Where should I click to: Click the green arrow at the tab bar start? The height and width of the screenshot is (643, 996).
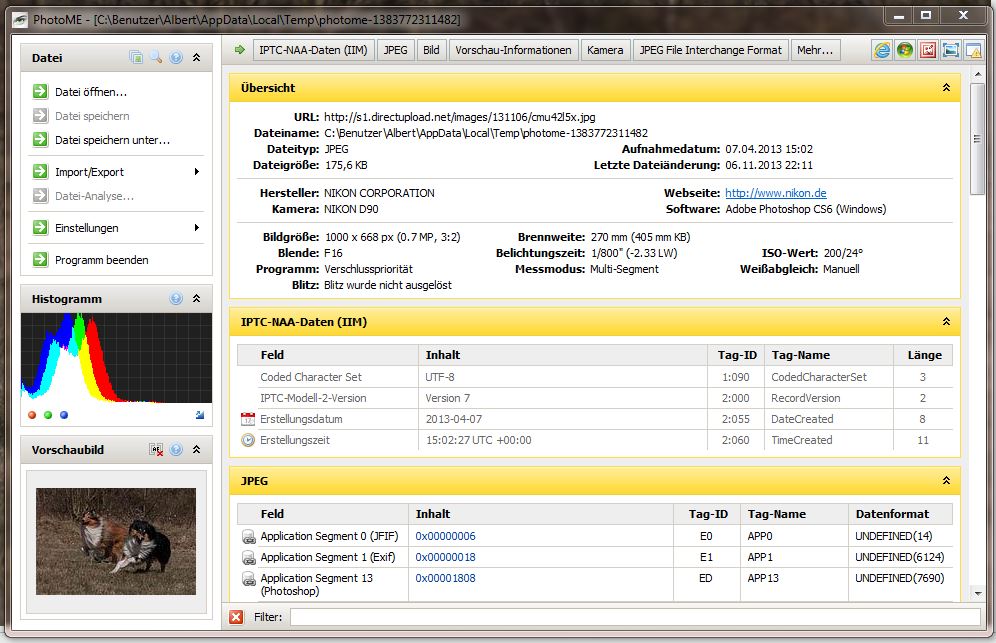click(239, 50)
